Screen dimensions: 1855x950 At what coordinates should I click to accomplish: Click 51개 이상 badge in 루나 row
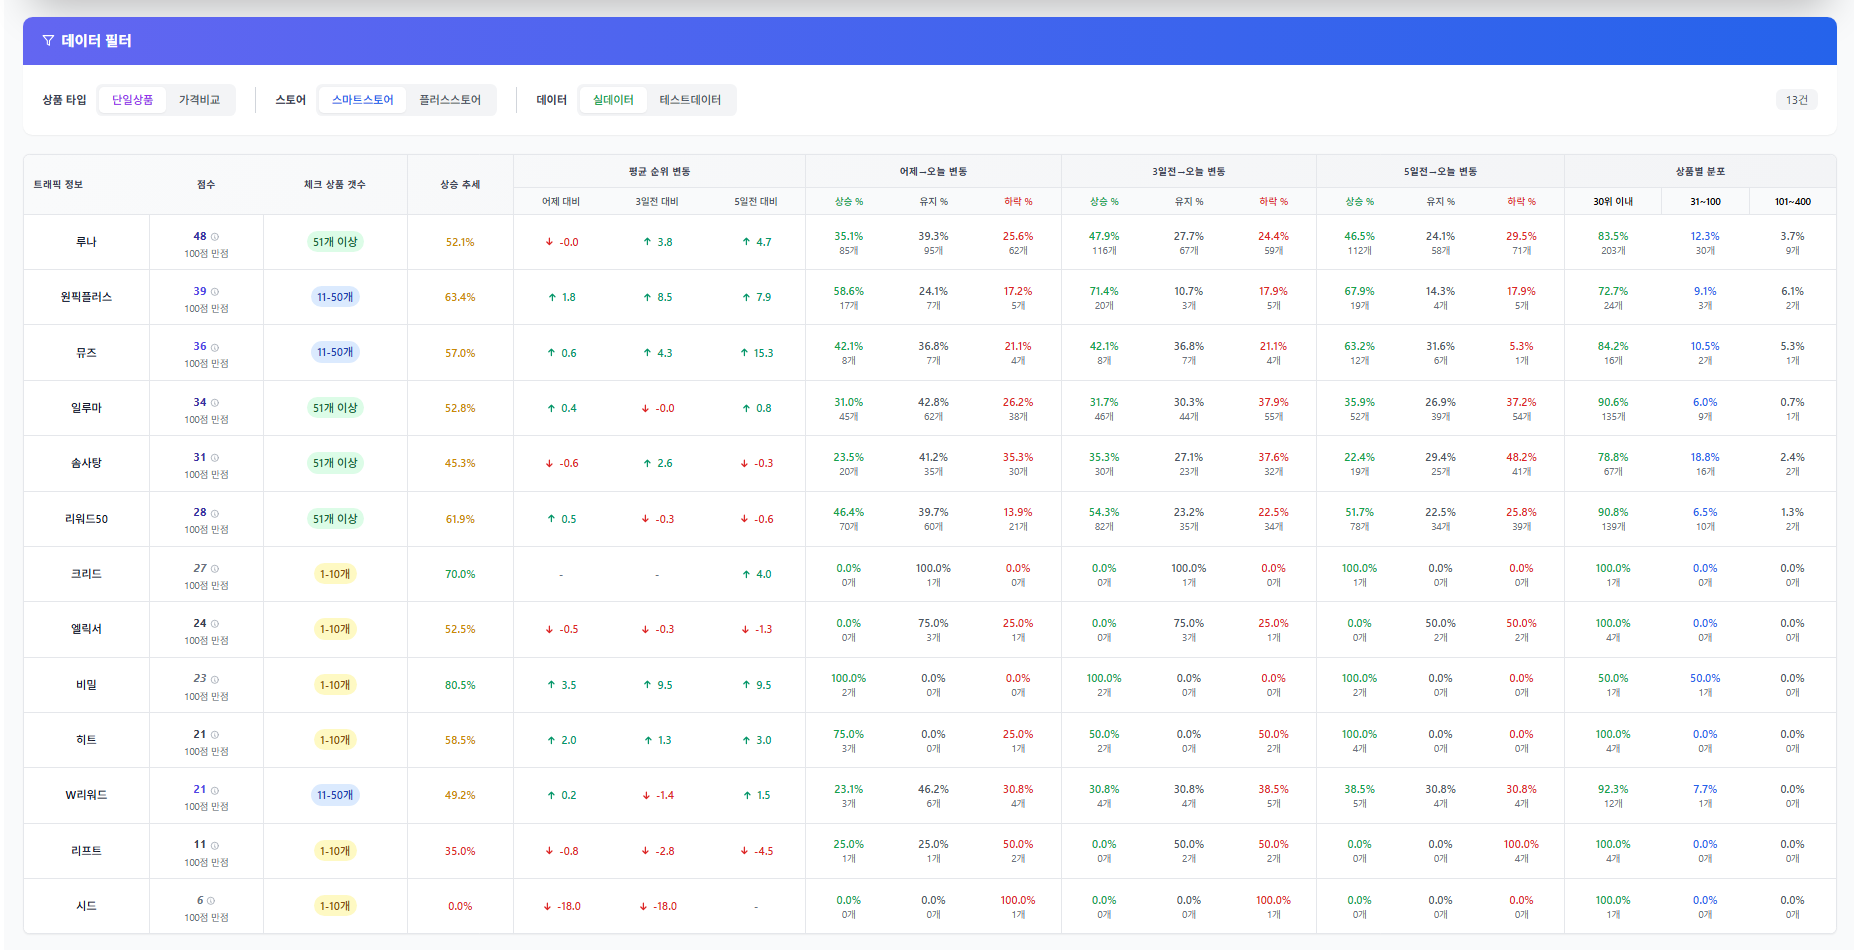tap(335, 242)
